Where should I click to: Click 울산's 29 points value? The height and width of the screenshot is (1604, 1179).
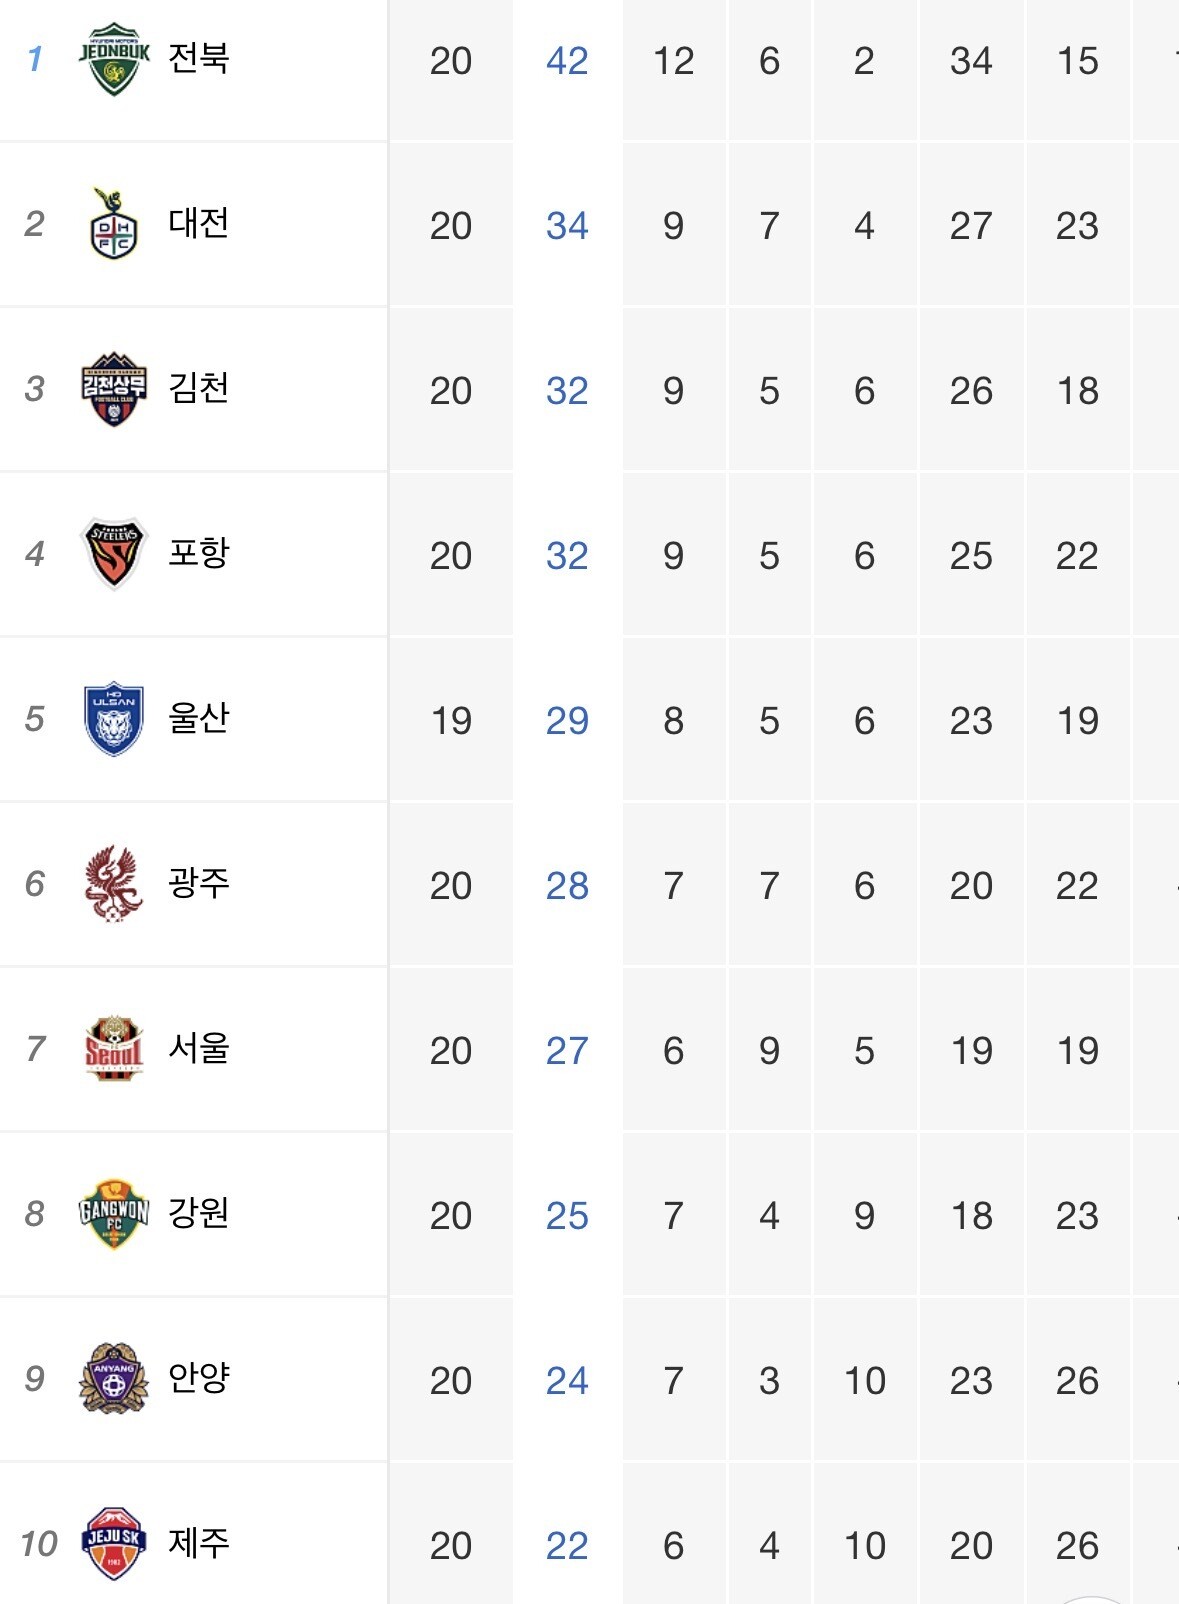click(x=567, y=721)
